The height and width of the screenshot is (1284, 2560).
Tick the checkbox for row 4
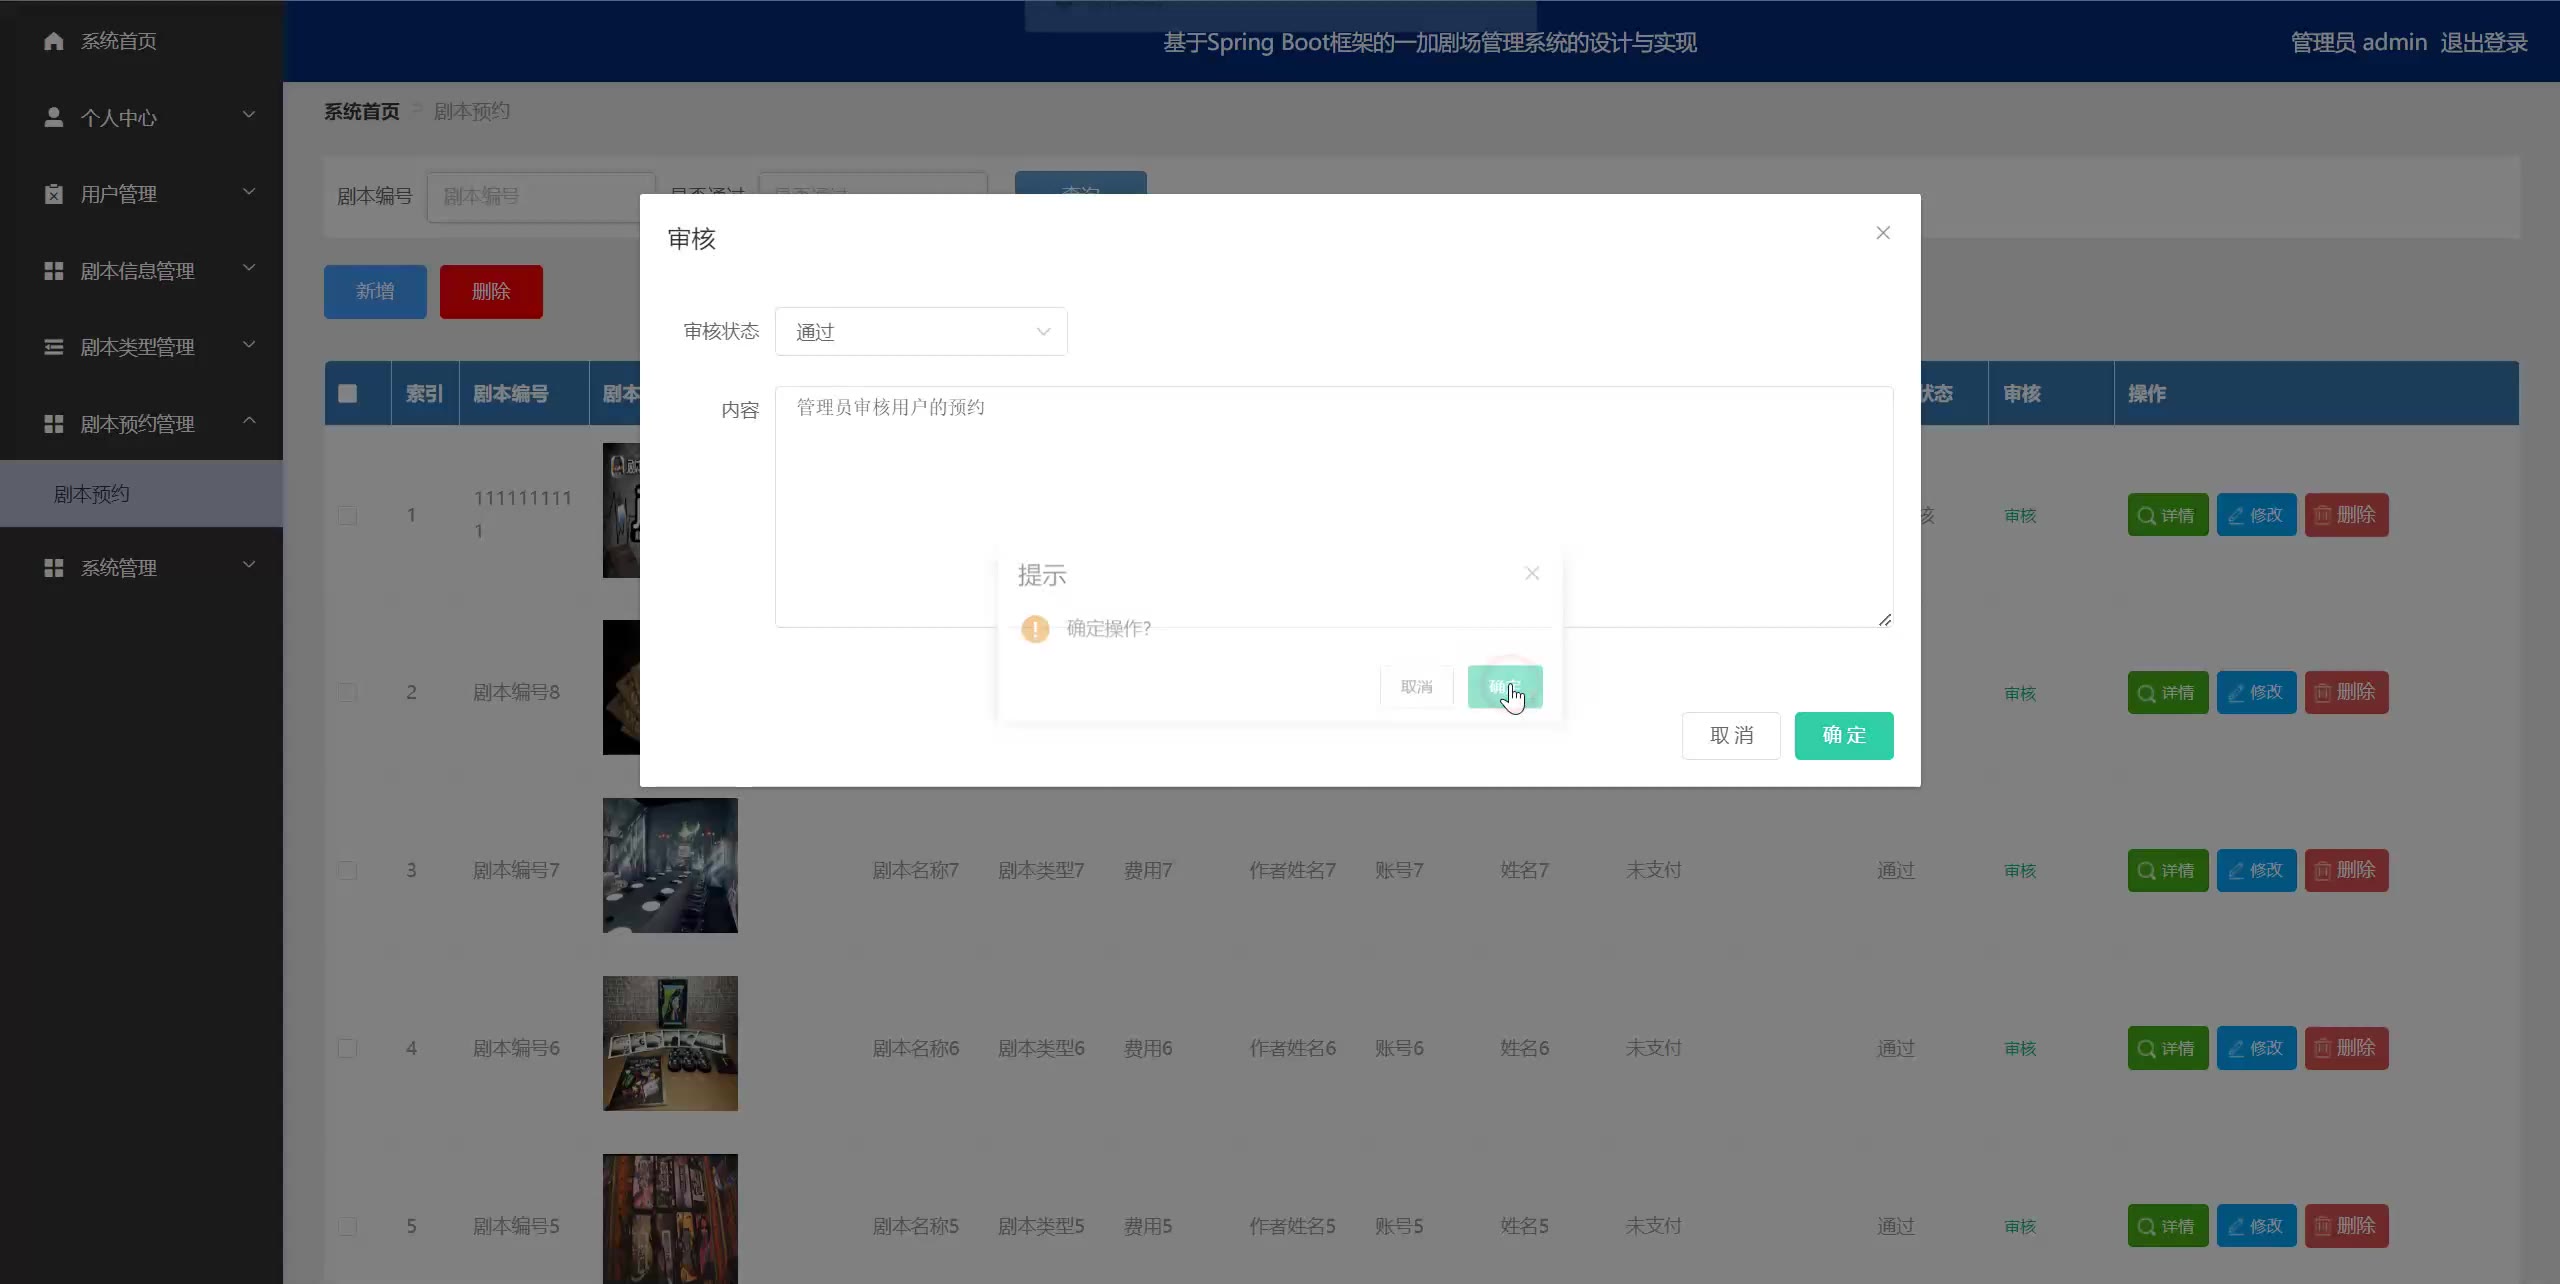tap(347, 1048)
